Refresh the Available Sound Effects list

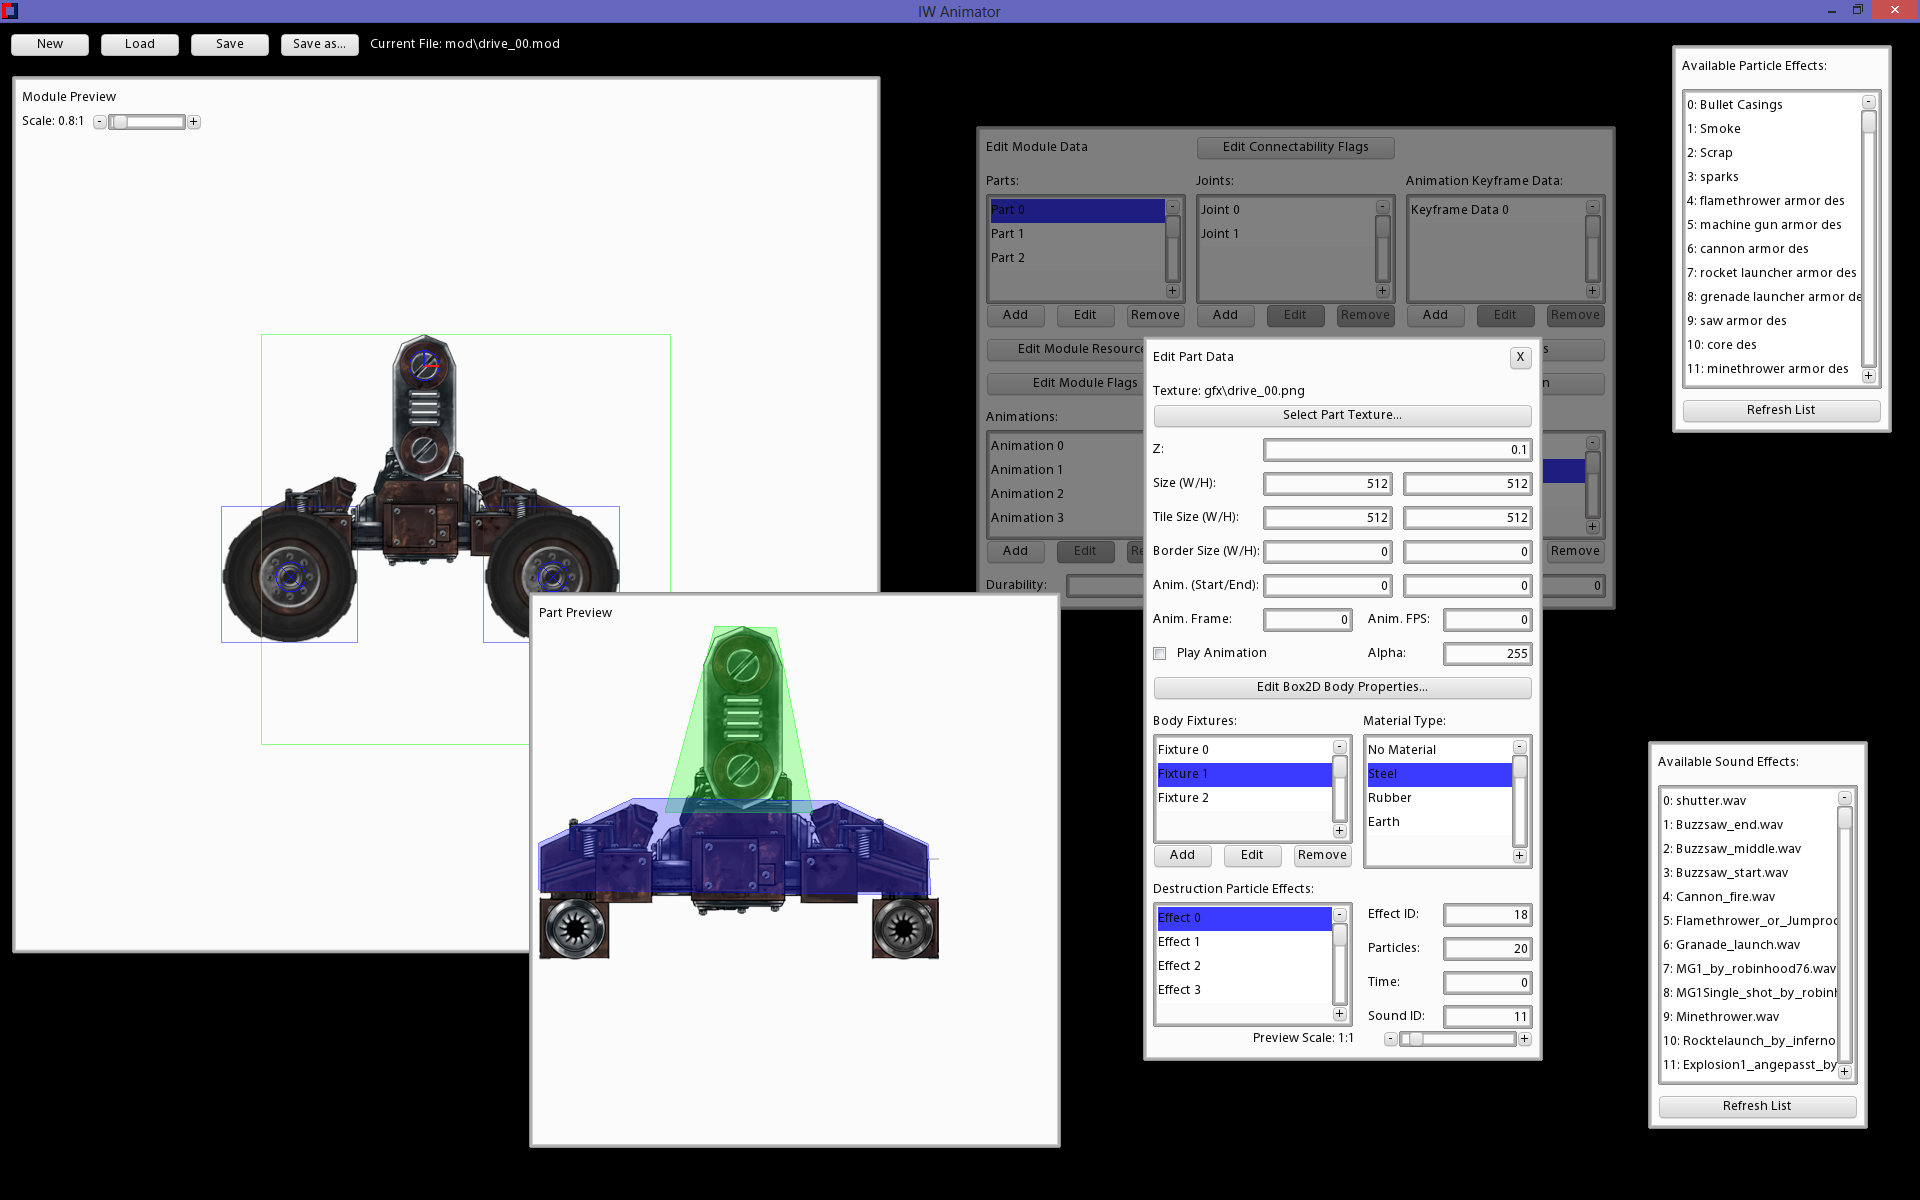pyautogui.click(x=1756, y=1106)
